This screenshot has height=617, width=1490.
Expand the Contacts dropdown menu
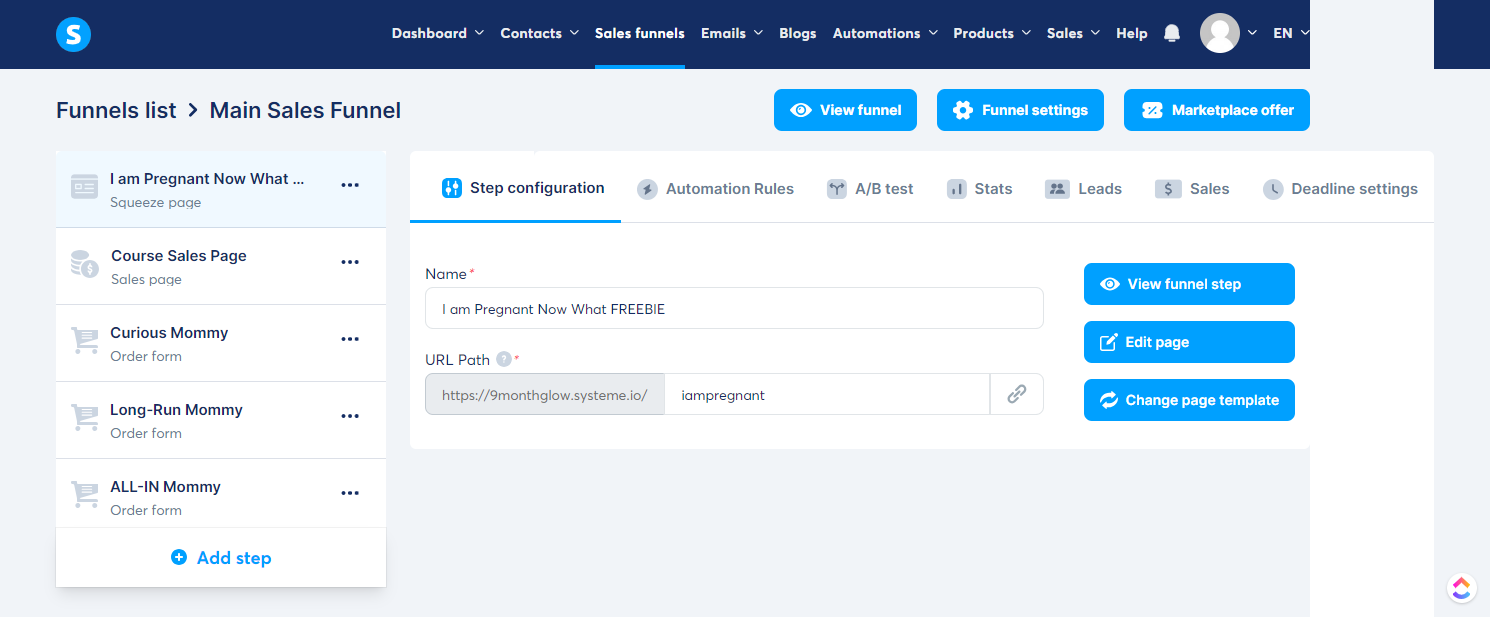pos(540,33)
